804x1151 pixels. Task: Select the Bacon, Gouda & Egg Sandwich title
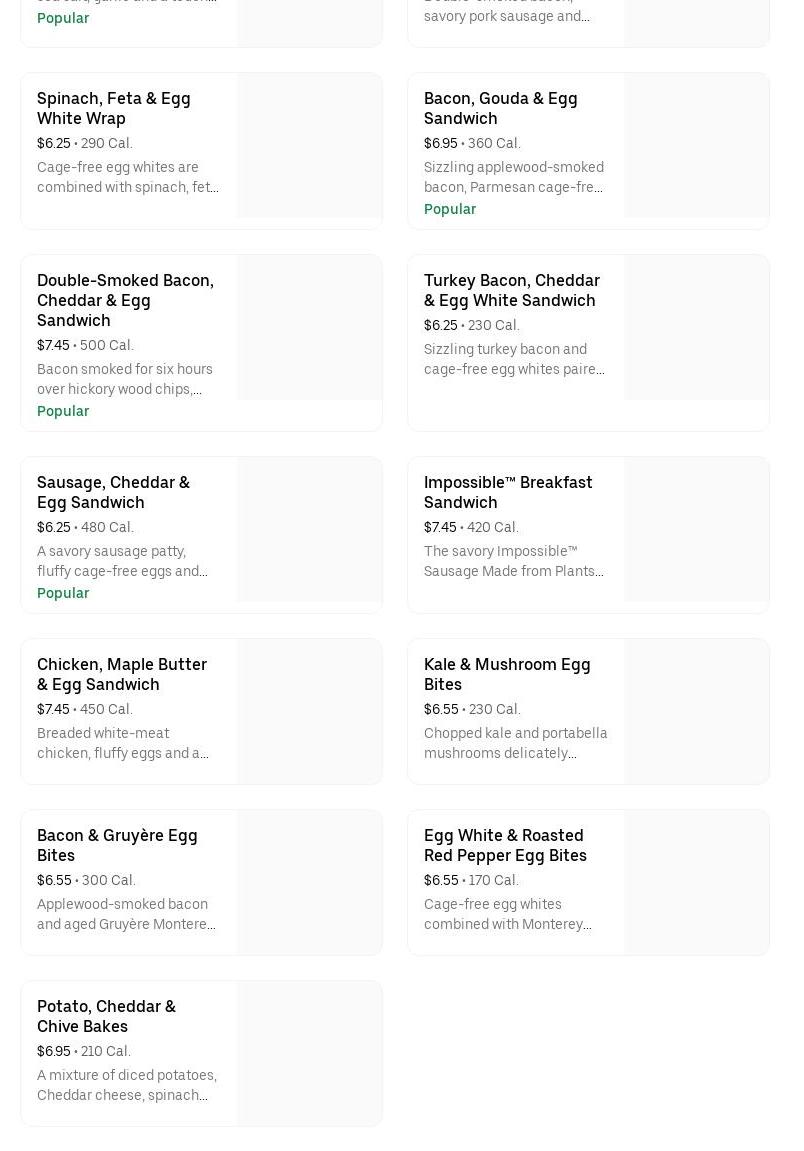click(x=500, y=108)
